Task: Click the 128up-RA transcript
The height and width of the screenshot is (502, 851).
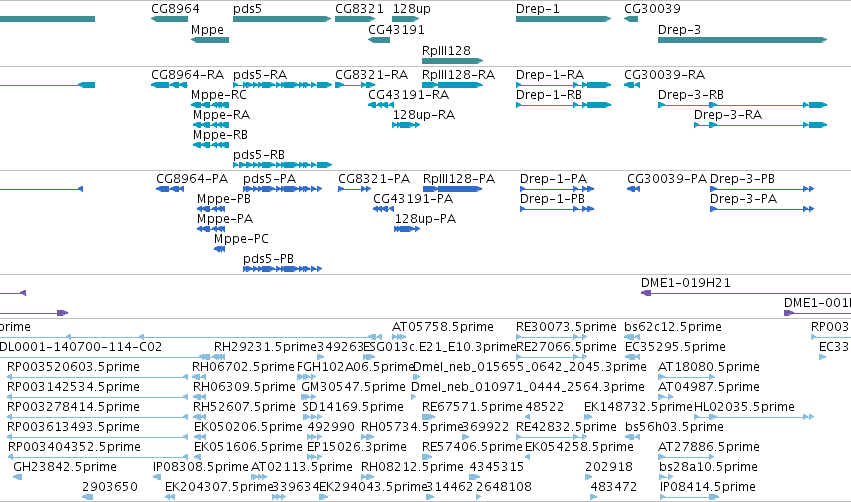Action: 406,125
